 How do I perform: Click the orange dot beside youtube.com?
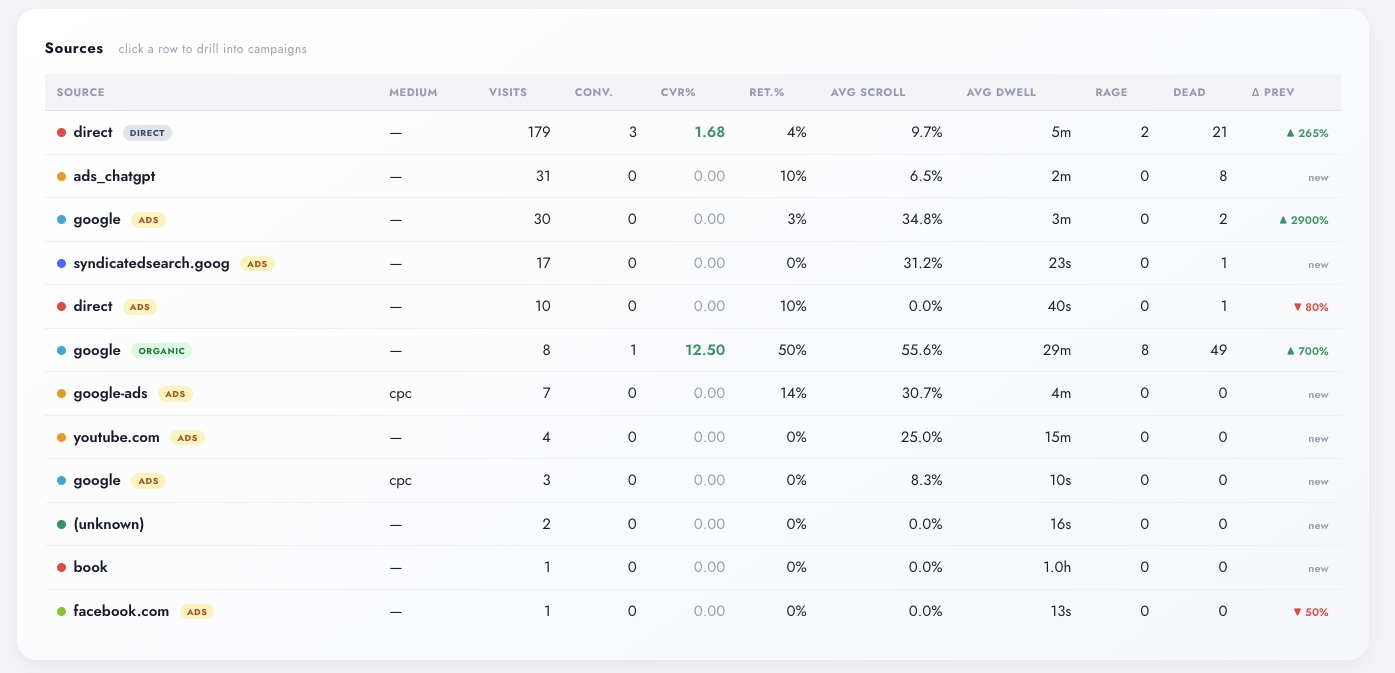[62, 437]
